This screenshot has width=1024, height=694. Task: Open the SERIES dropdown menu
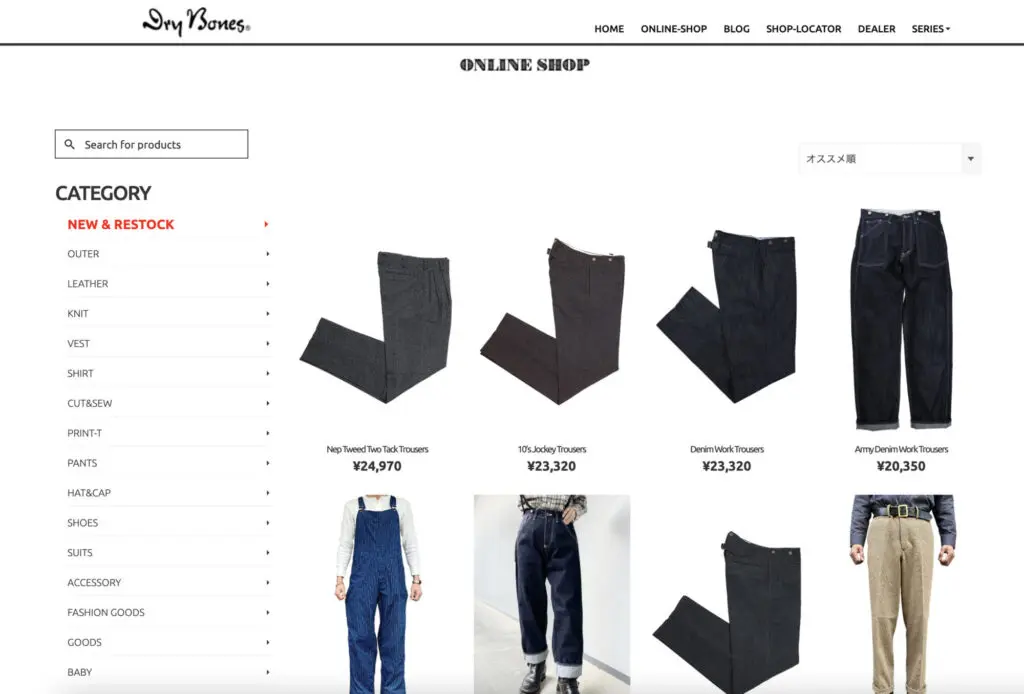tap(931, 29)
